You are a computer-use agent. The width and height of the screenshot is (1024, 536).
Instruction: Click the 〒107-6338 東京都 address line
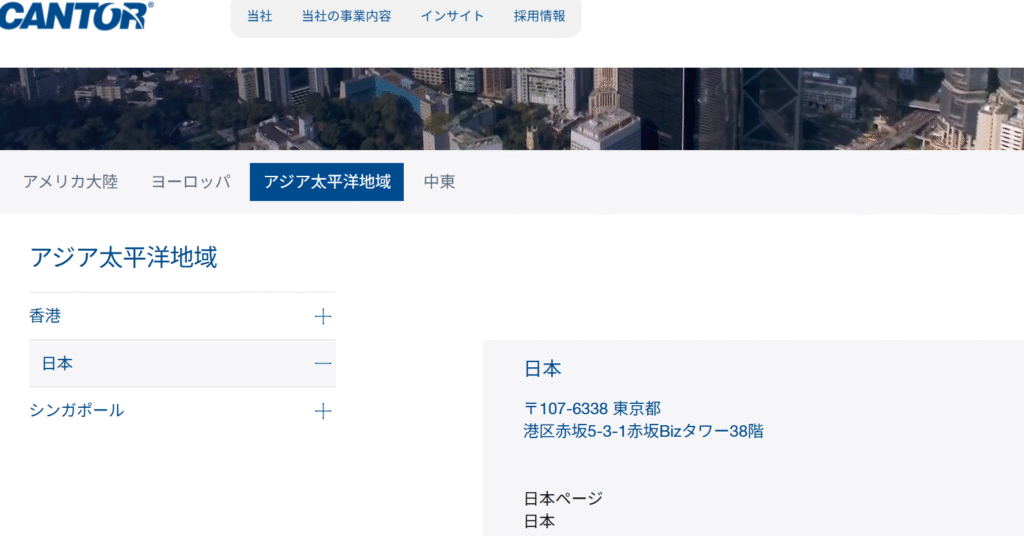(x=592, y=409)
